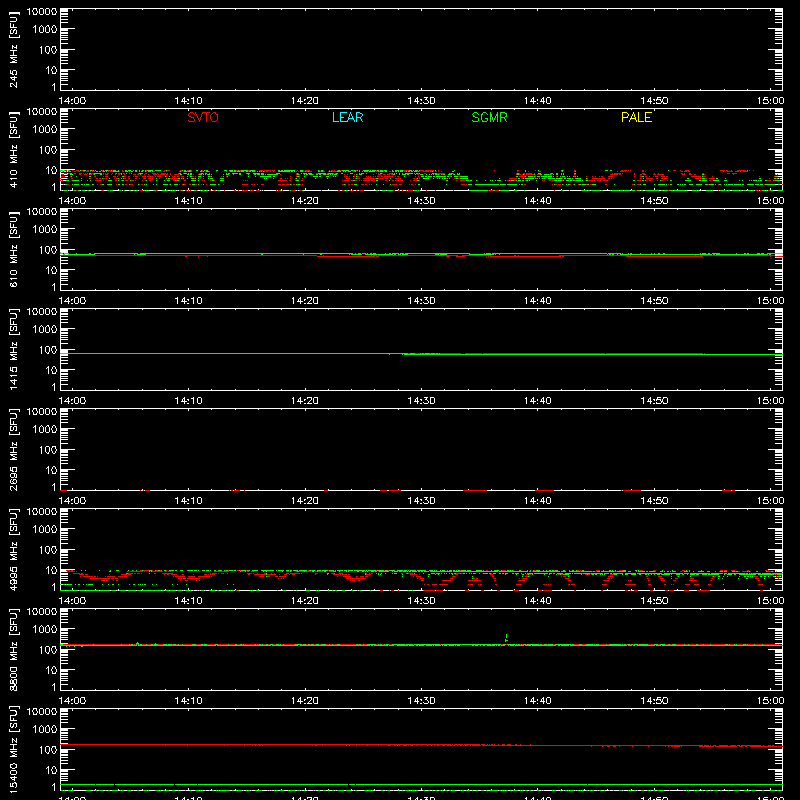Select the 610 MHz [SFU] axis title
The width and height of the screenshot is (800, 800).
(x=13, y=249)
